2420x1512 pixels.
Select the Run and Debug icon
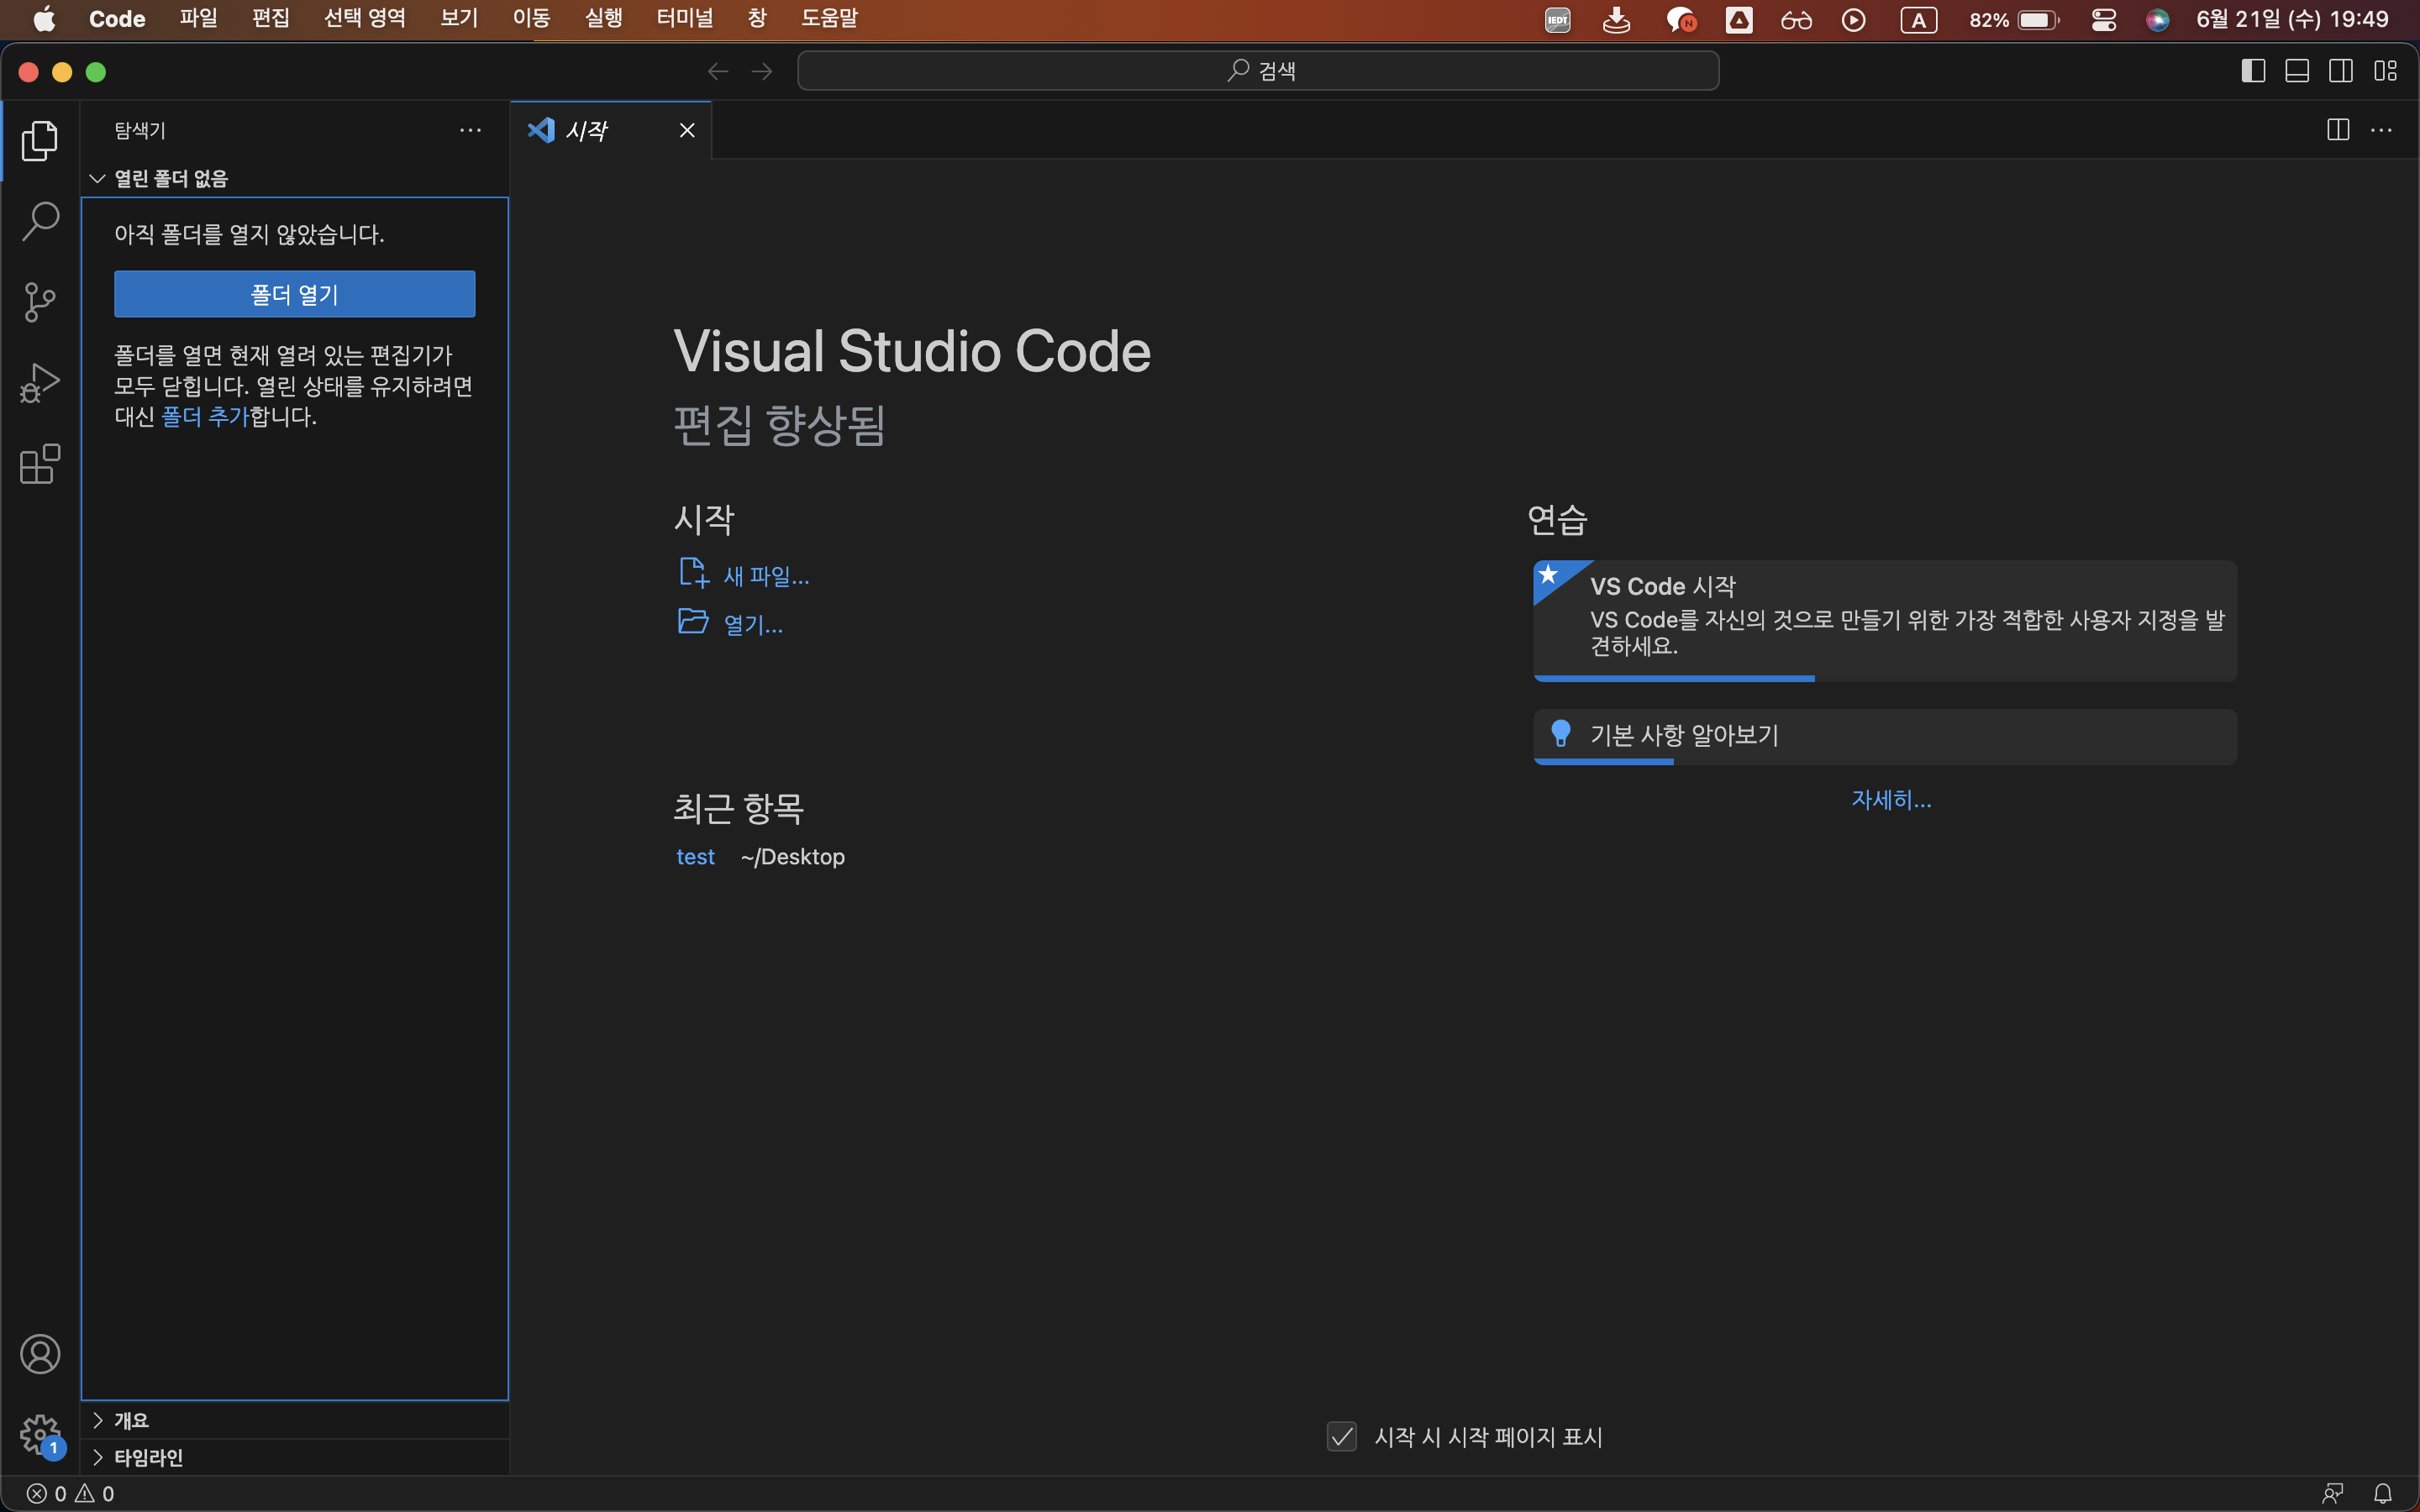(39, 382)
